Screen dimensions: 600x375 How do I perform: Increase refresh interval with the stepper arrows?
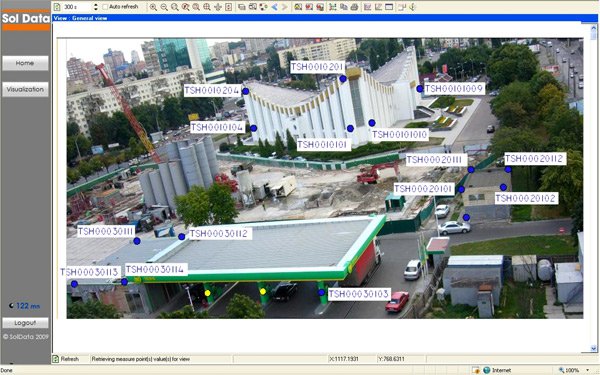tap(96, 5)
